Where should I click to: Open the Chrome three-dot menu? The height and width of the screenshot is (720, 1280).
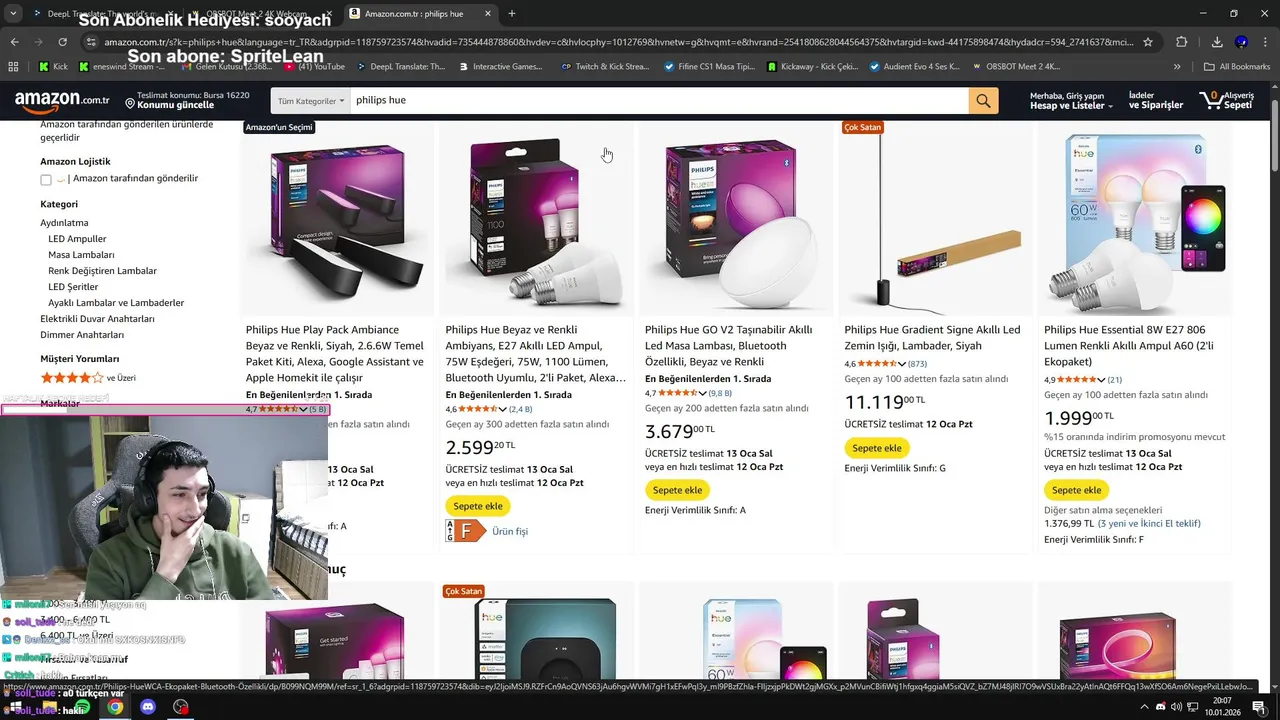(1265, 42)
